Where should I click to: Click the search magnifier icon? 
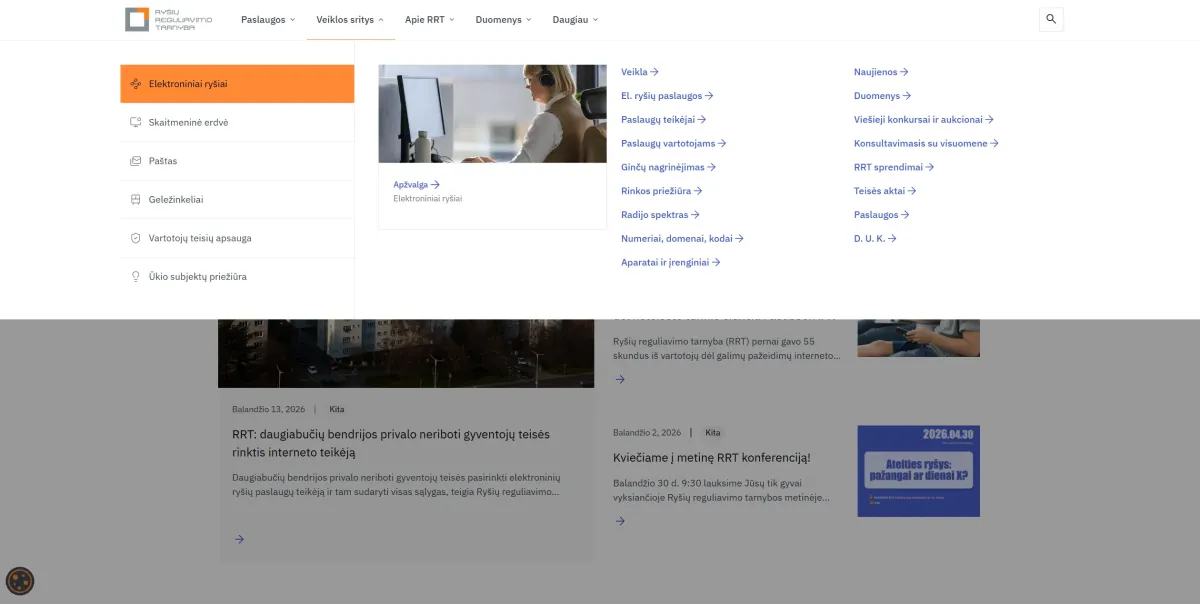click(1051, 19)
